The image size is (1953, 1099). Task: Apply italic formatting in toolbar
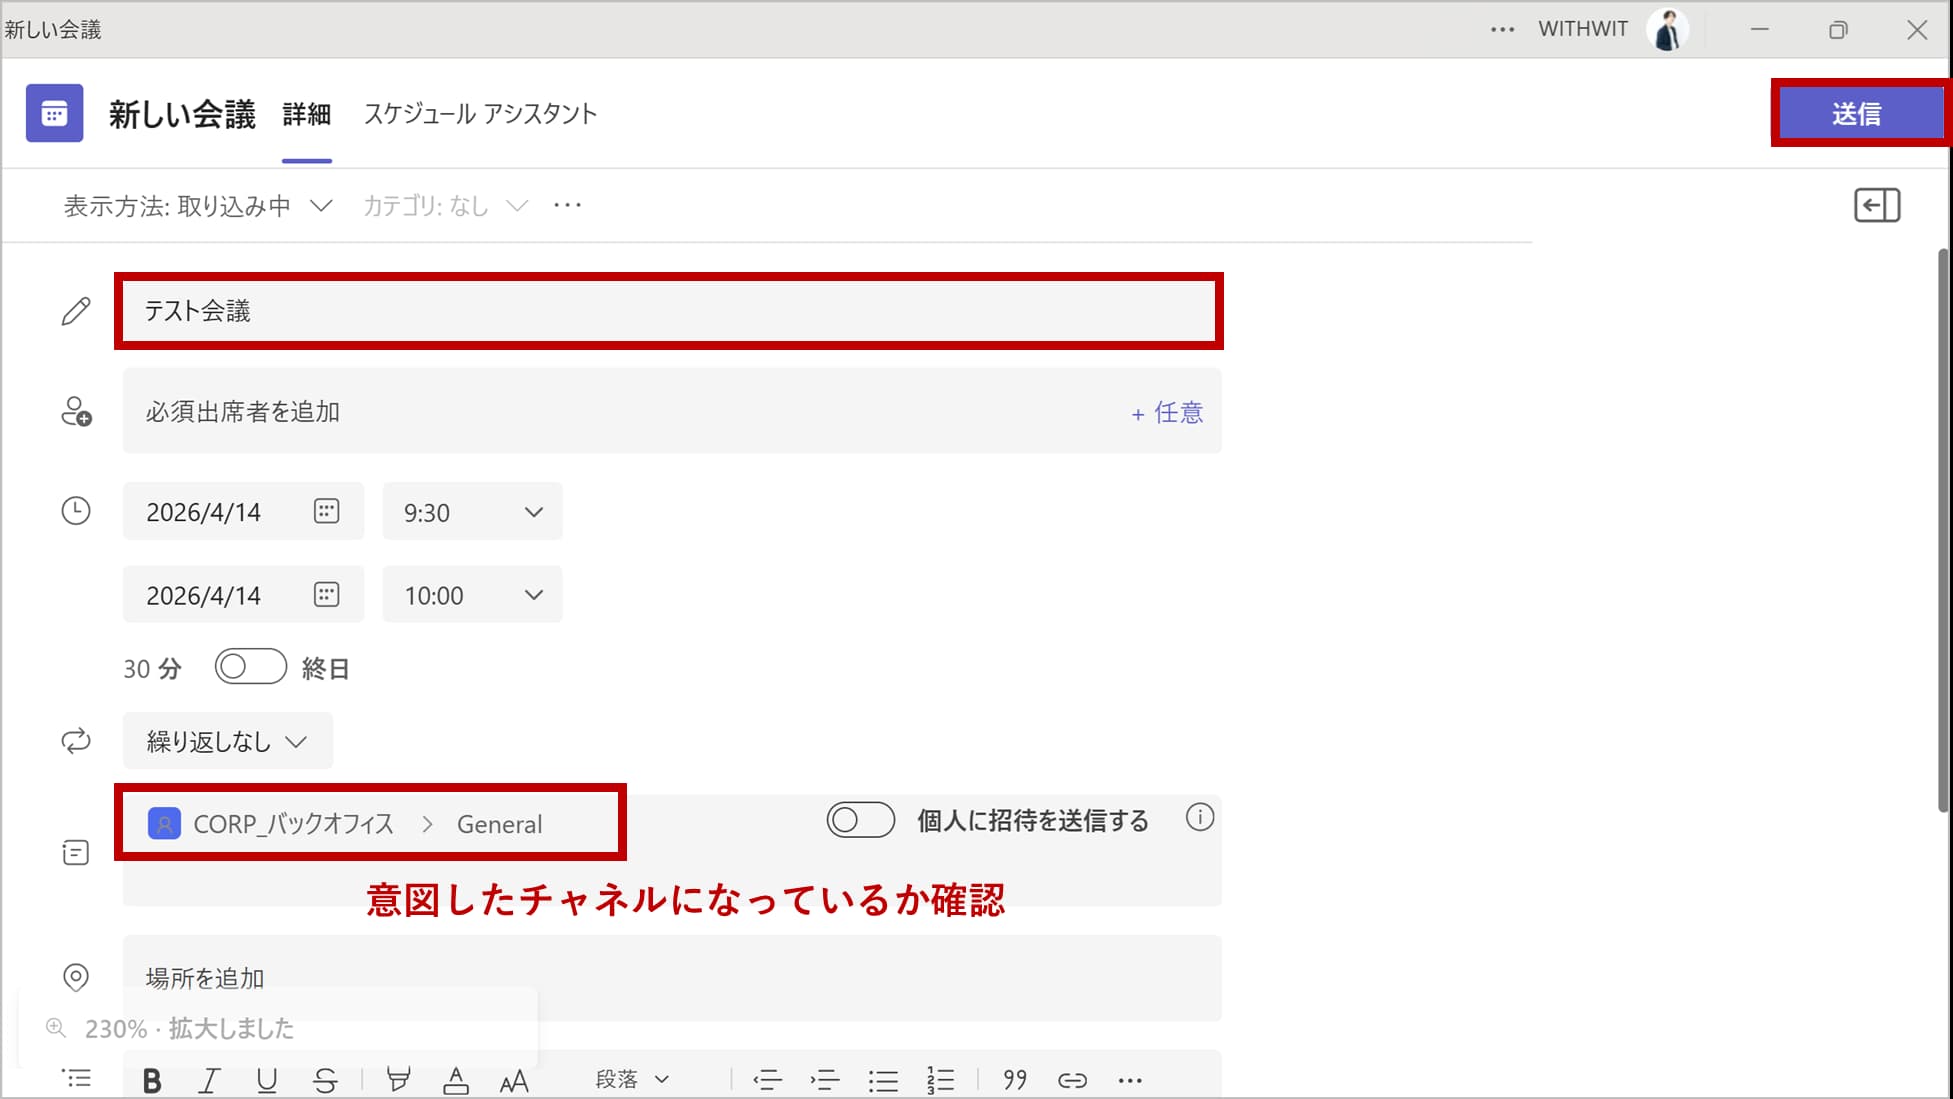(x=209, y=1080)
